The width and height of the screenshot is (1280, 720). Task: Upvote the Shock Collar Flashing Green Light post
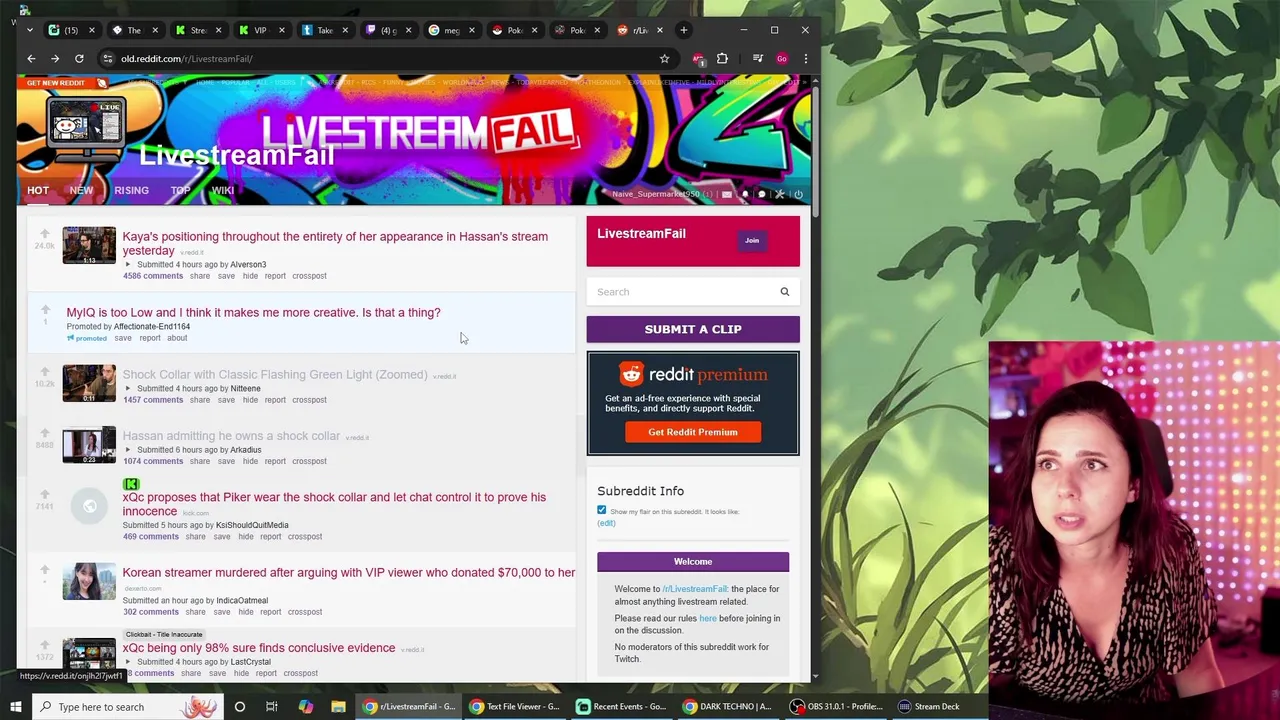tap(44, 372)
